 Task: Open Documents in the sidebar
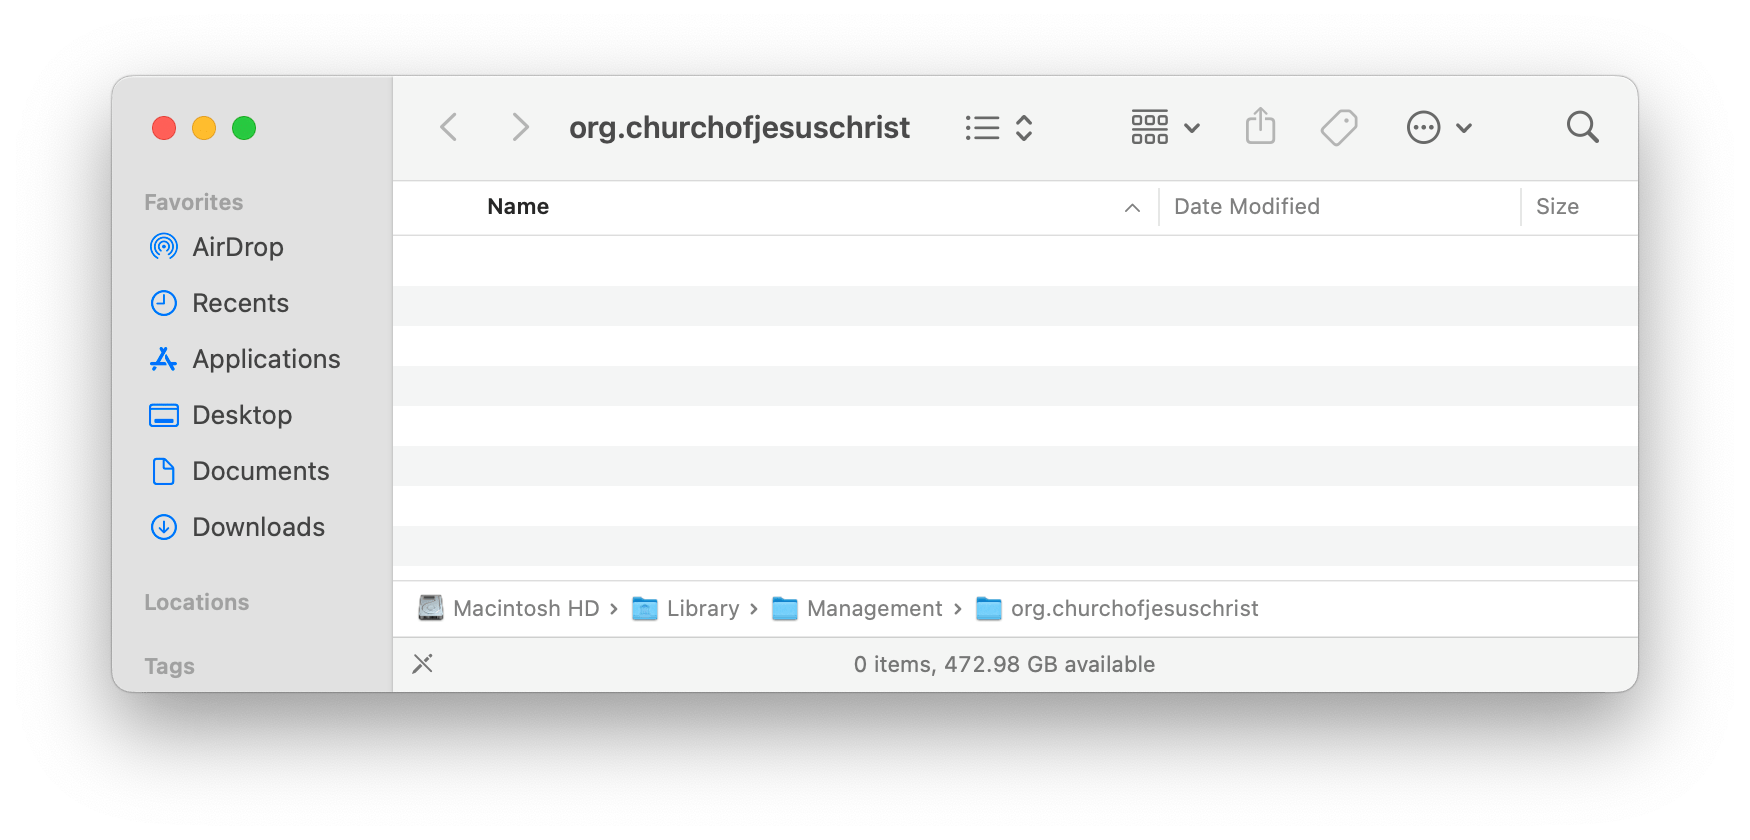click(261, 471)
